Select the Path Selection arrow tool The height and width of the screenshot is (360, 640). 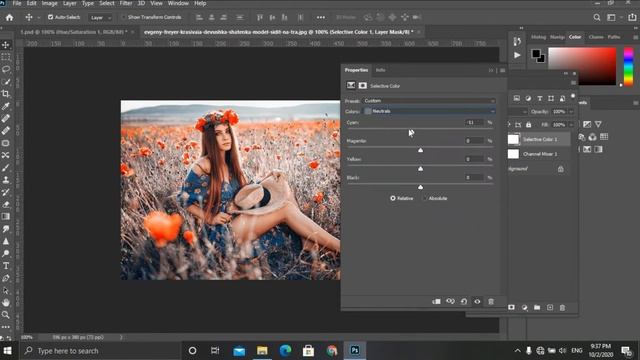coord(6,290)
